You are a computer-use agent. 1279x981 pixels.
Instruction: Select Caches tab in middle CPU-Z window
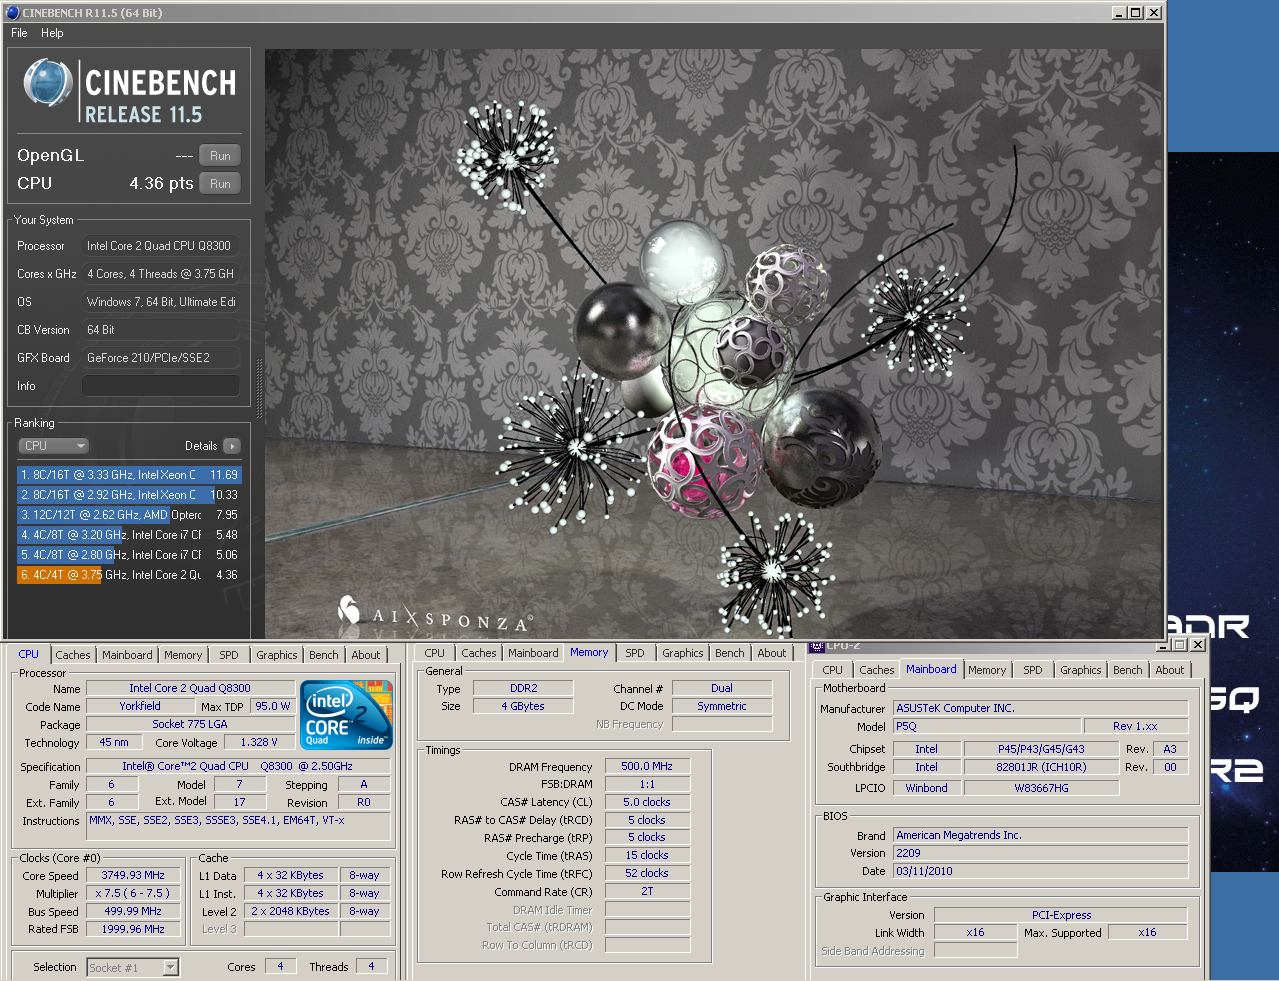tap(479, 653)
